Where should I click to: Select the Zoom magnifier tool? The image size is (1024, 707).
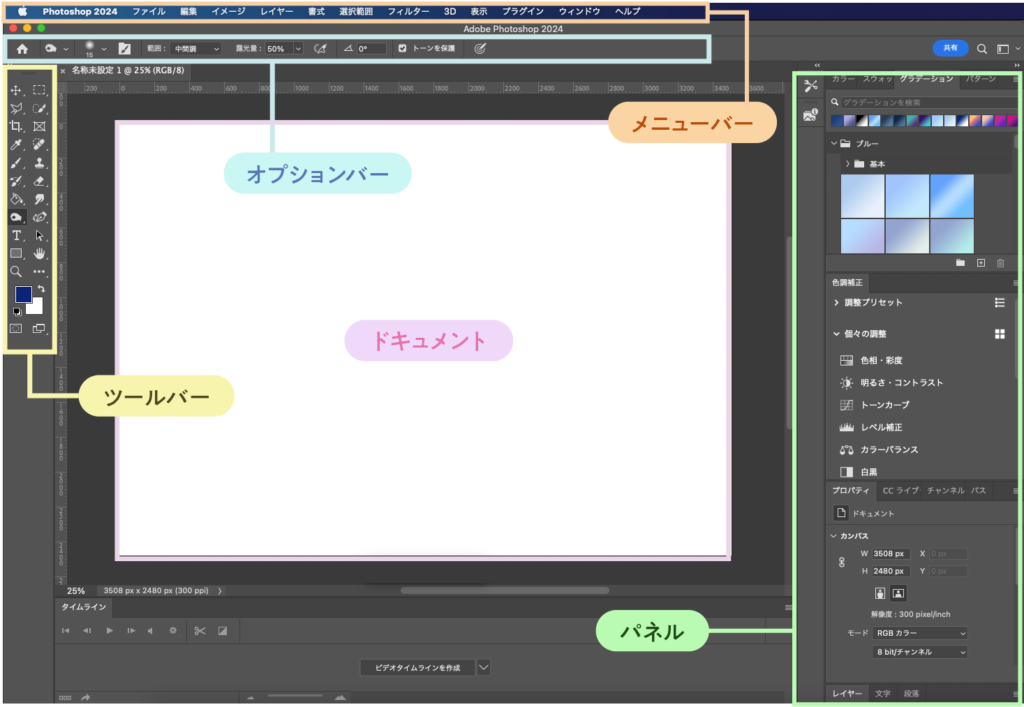coord(16,272)
